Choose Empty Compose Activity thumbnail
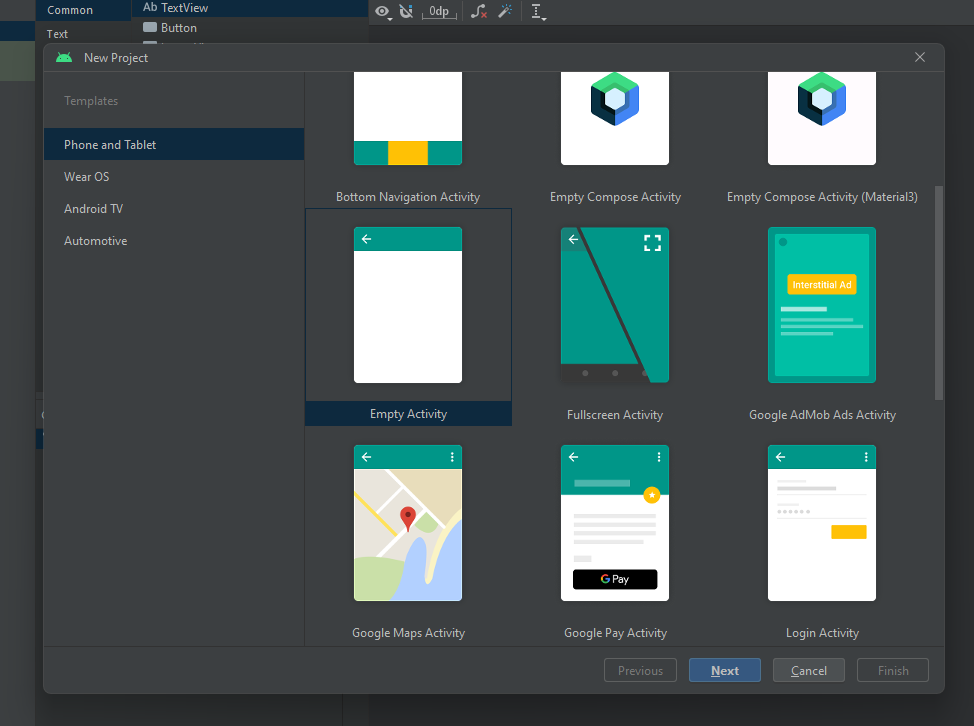The height and width of the screenshot is (726, 974). pos(615,118)
